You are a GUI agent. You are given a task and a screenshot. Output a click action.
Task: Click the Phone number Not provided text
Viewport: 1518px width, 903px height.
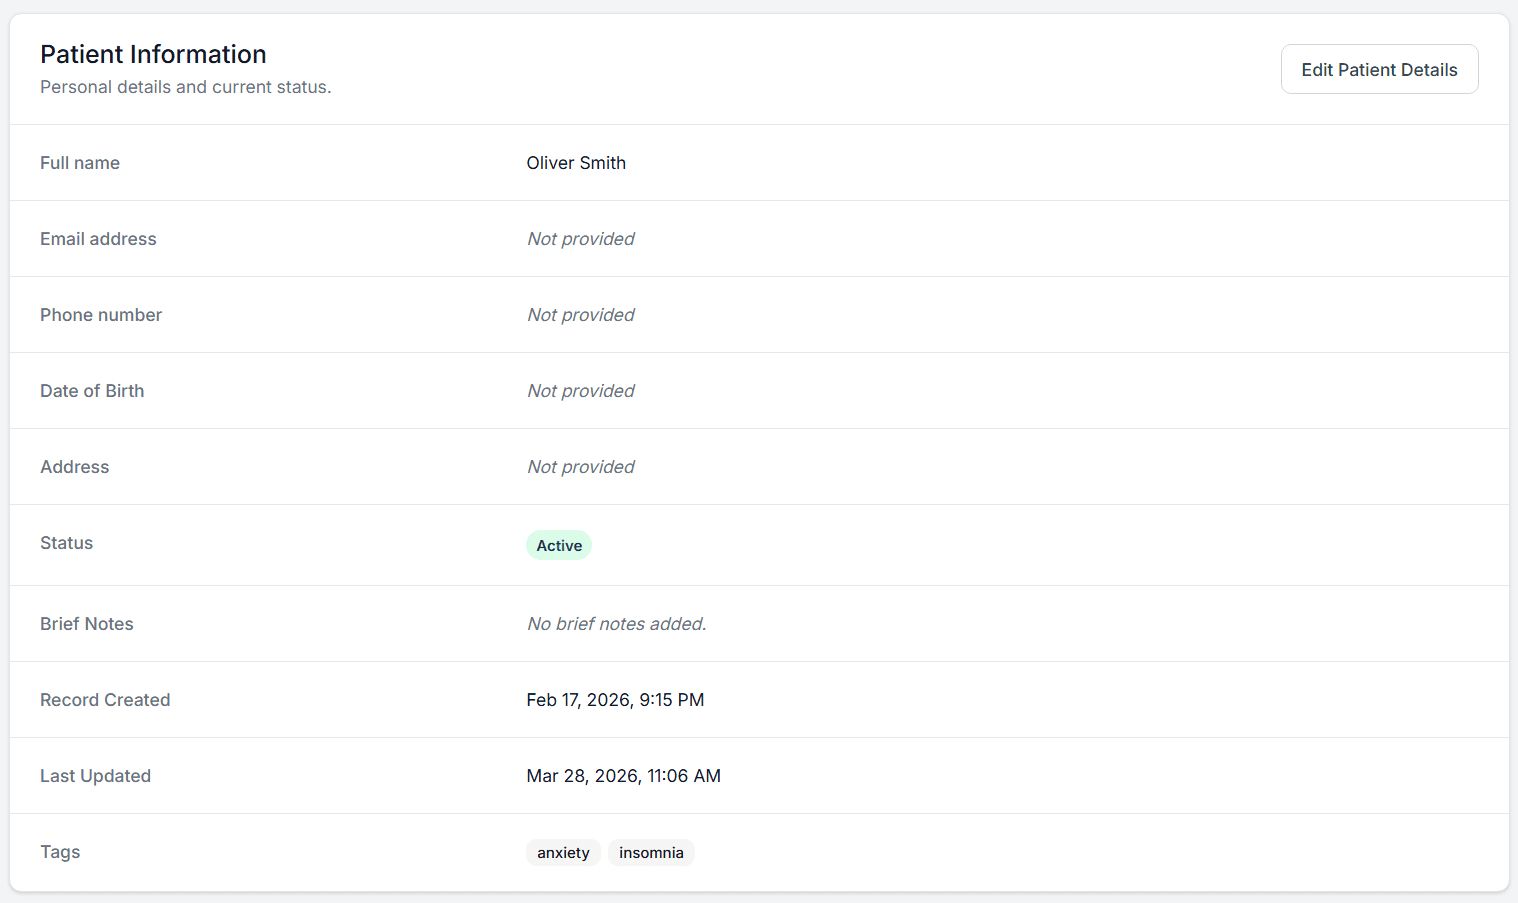coord(580,314)
